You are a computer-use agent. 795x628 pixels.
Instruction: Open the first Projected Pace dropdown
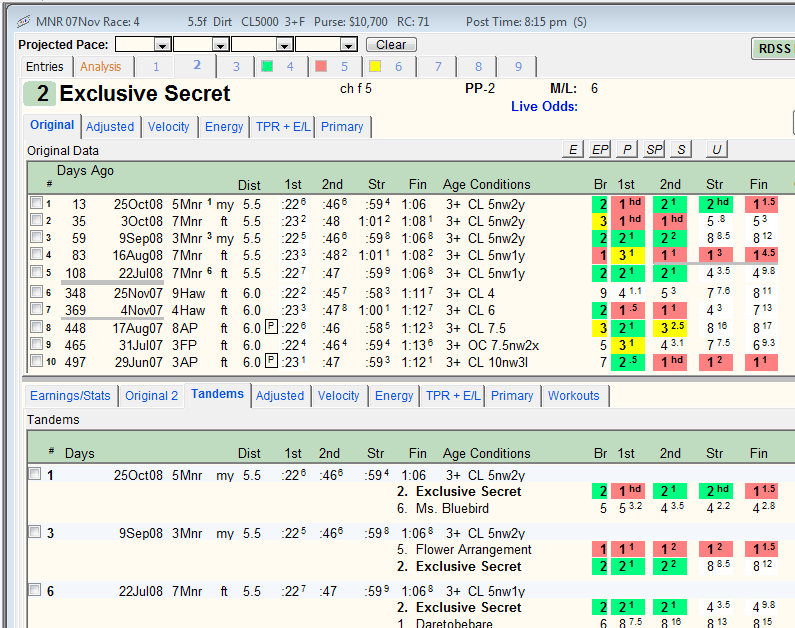point(162,45)
